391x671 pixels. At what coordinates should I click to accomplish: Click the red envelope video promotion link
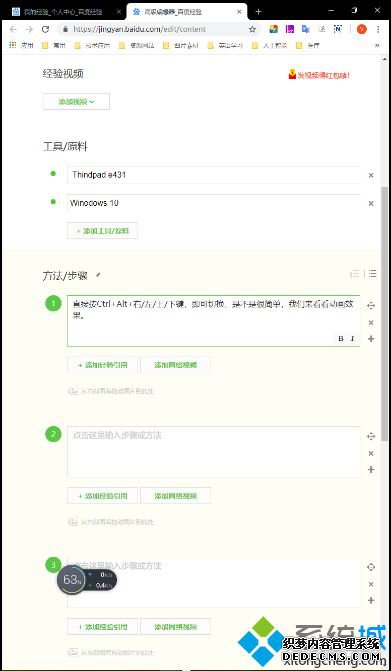(320, 74)
